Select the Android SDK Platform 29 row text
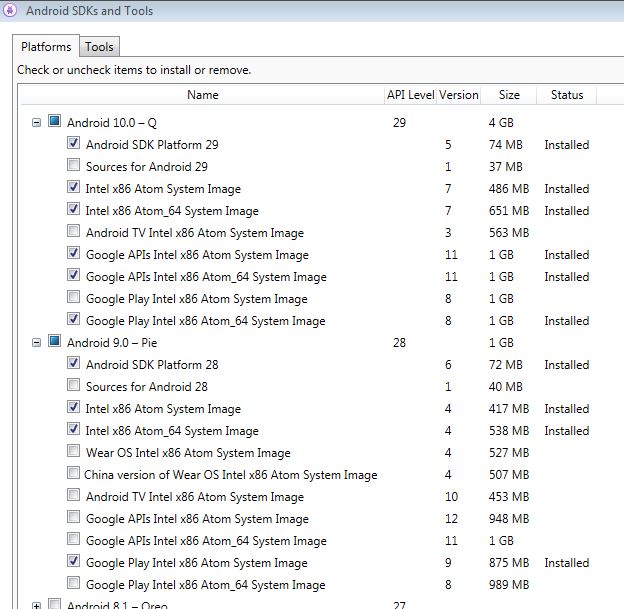The width and height of the screenshot is (624, 609). [152, 144]
